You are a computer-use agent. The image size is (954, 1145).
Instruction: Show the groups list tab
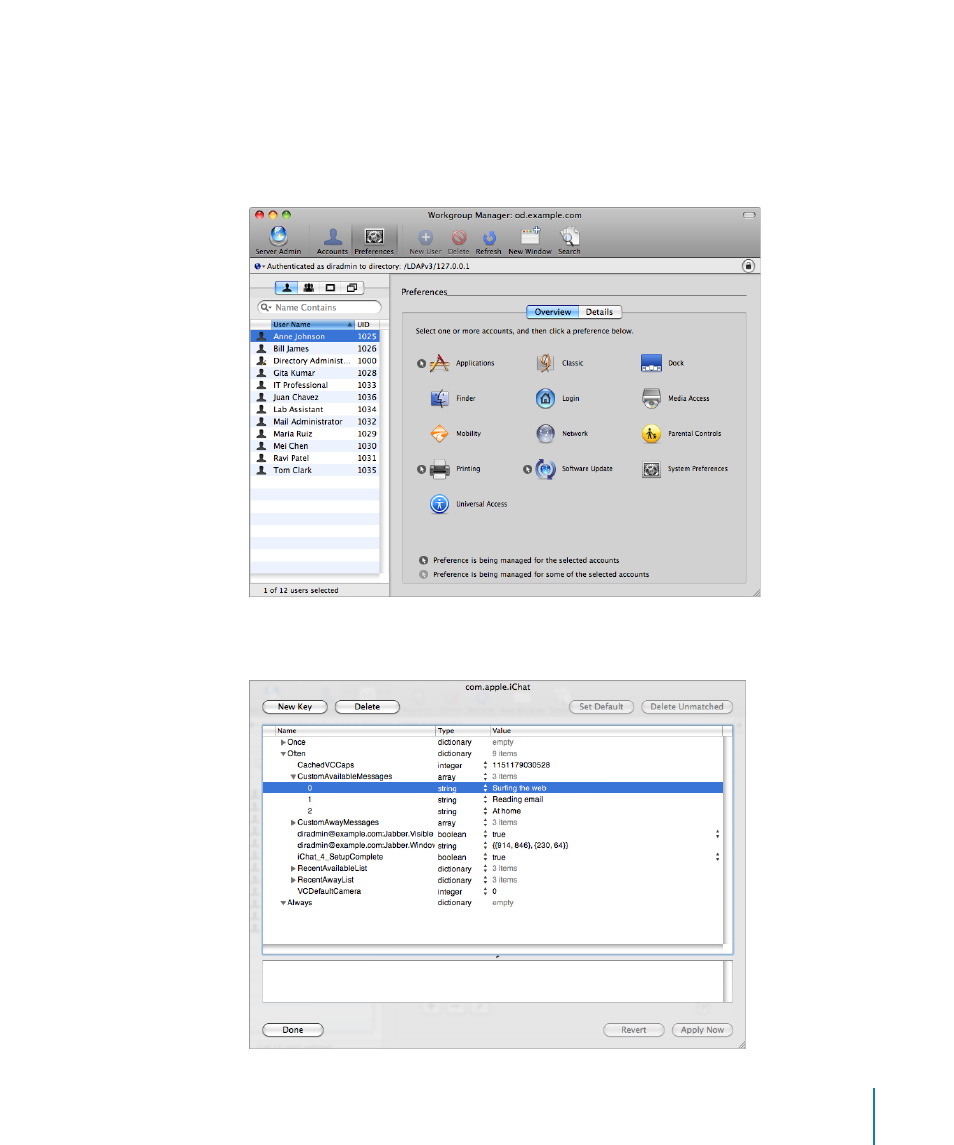click(308, 288)
